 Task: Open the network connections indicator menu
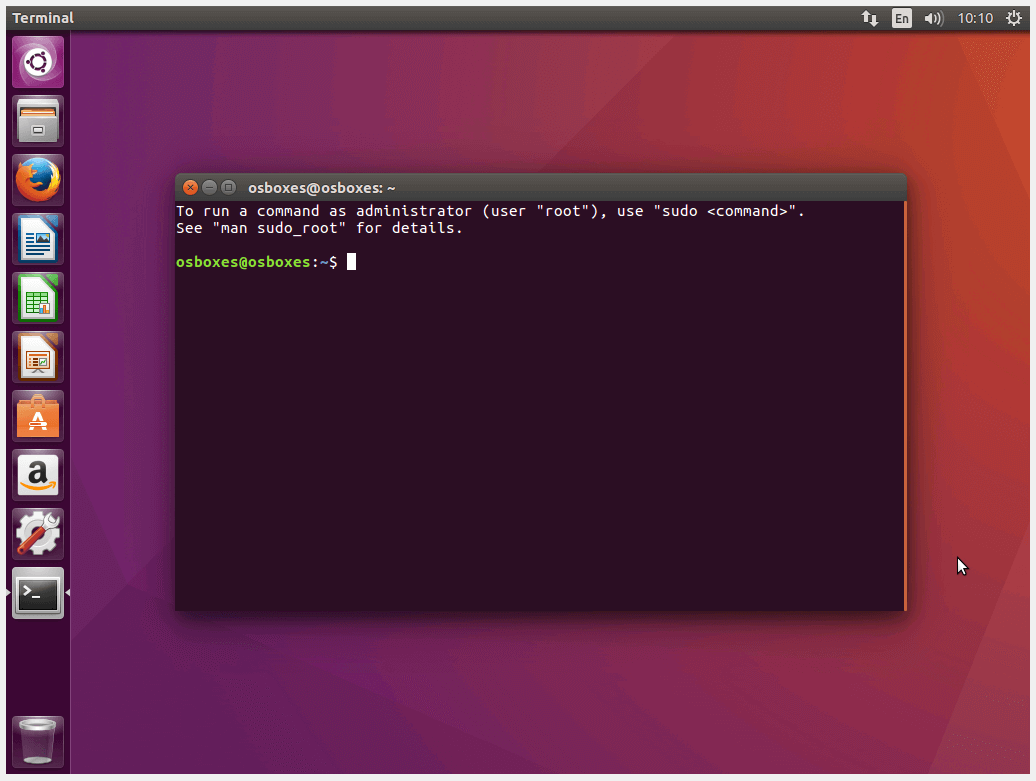[870, 18]
